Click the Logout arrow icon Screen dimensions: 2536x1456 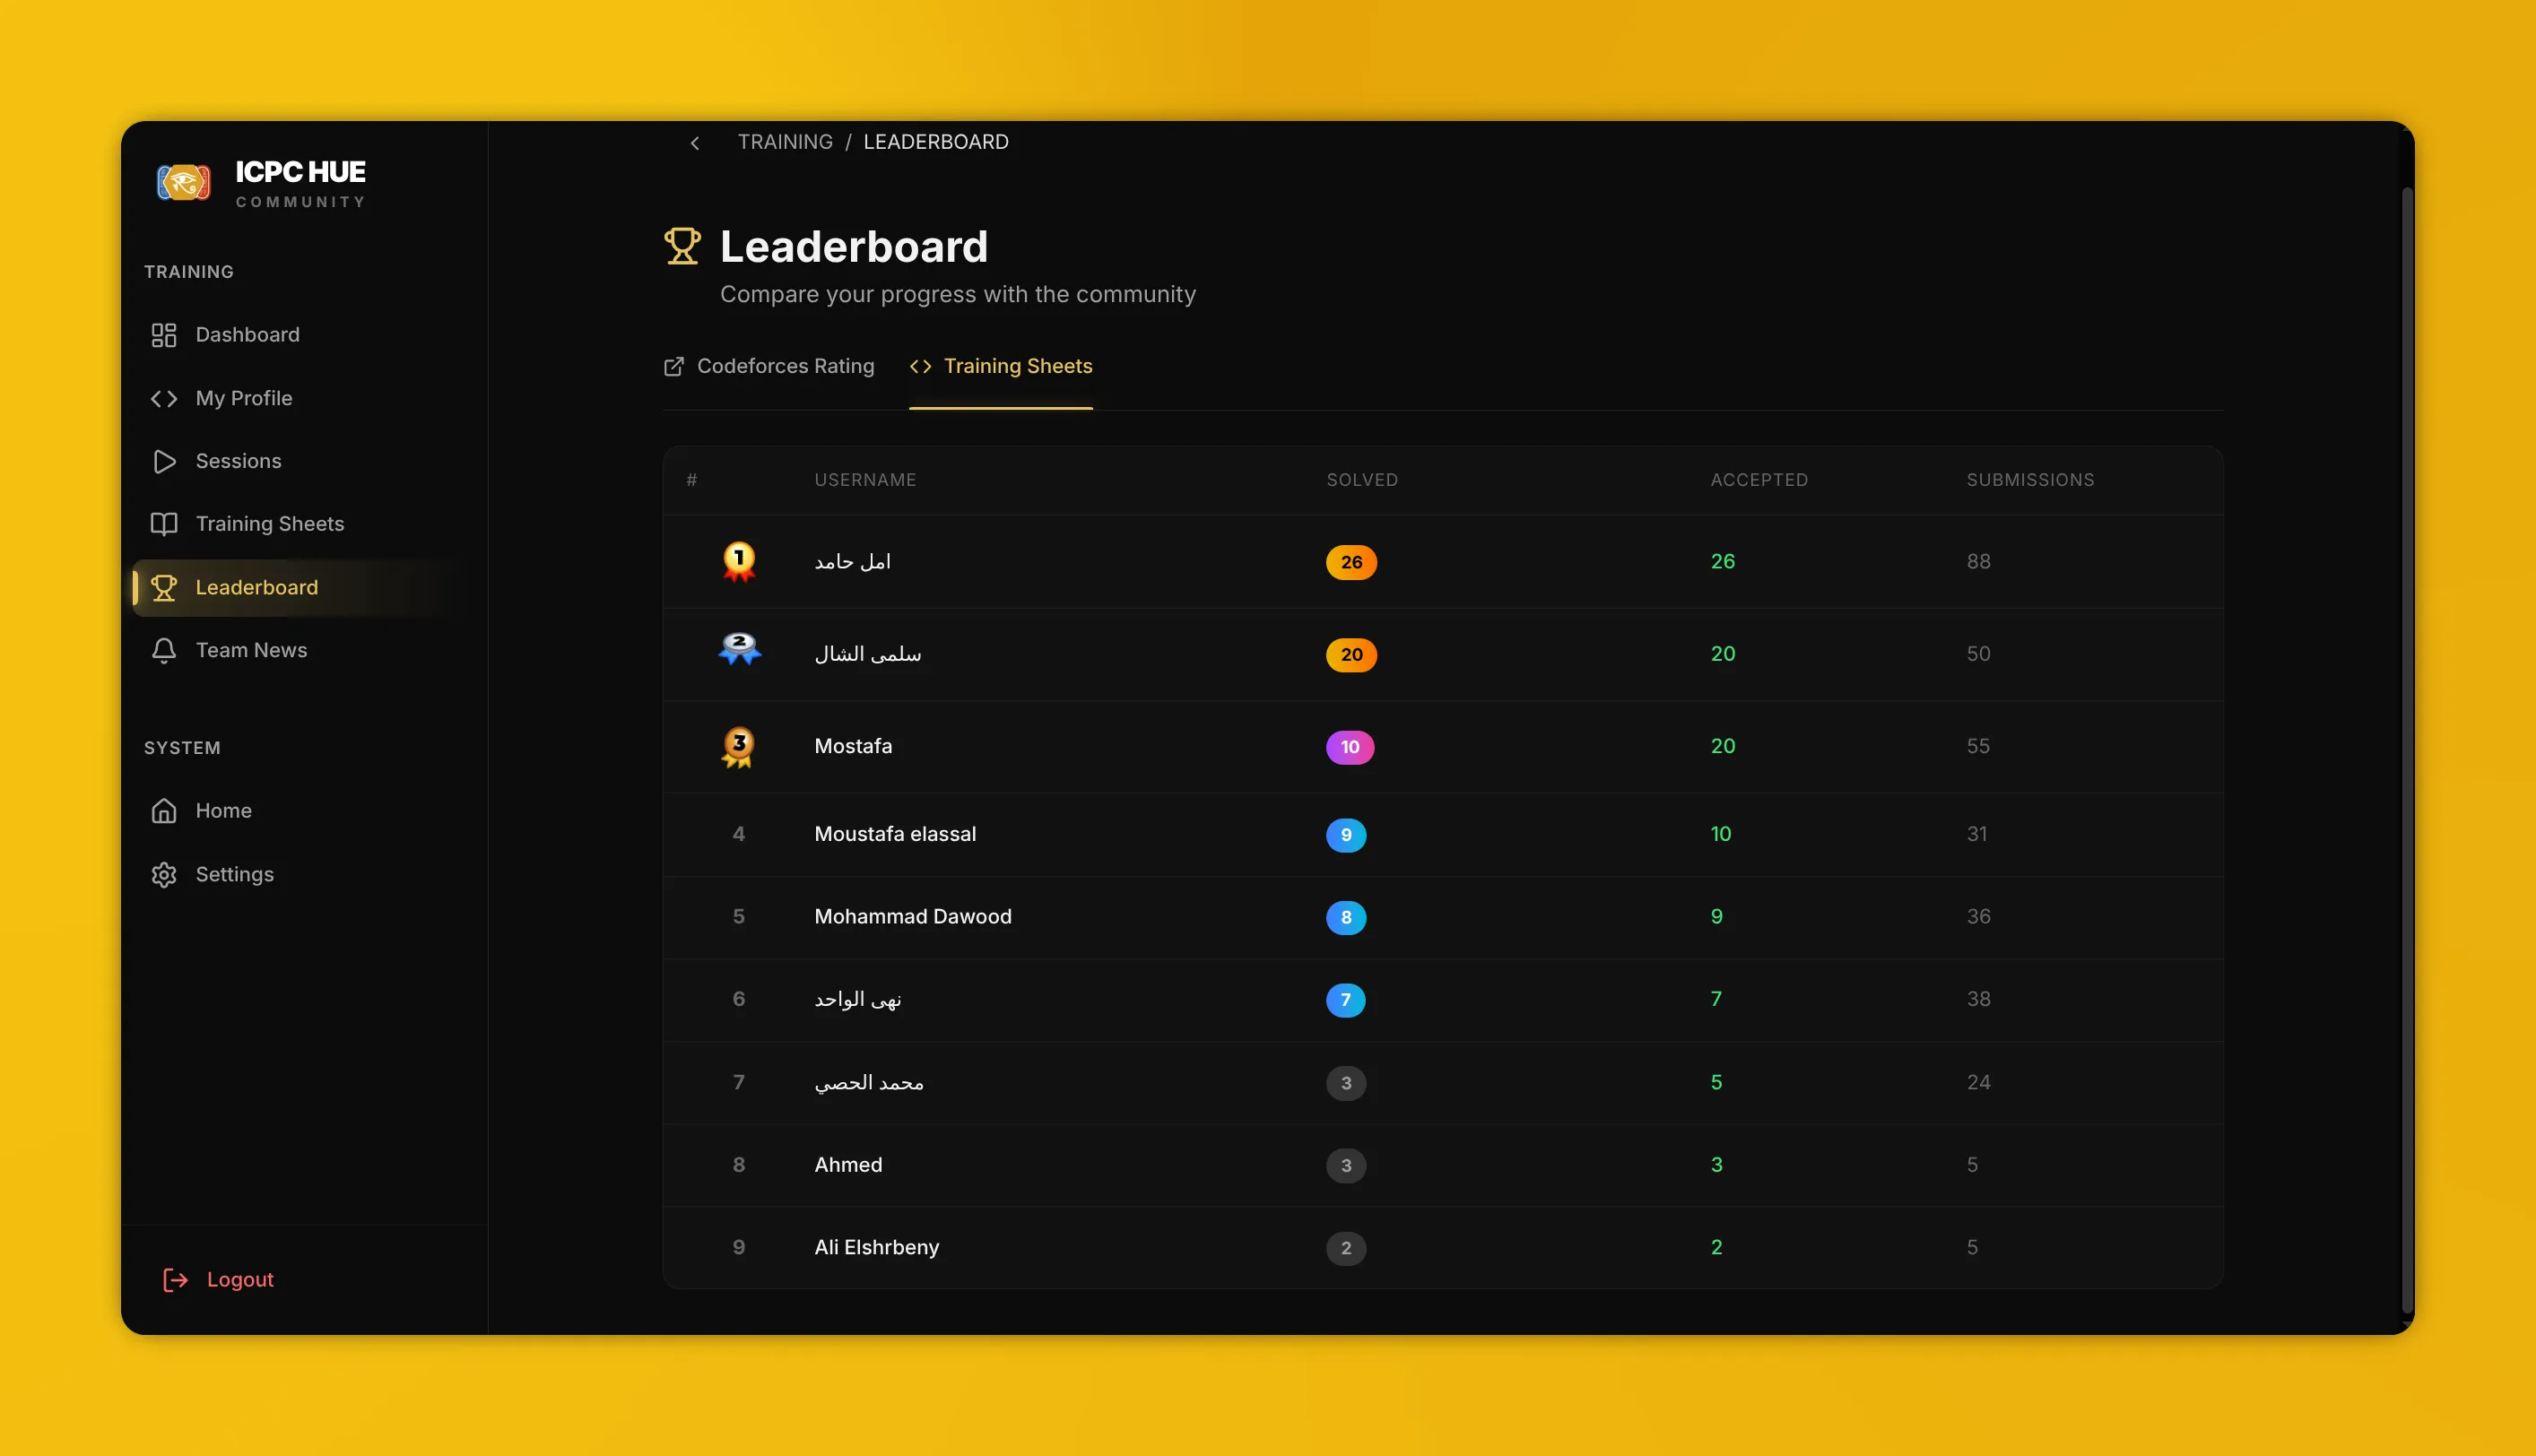coord(176,1280)
